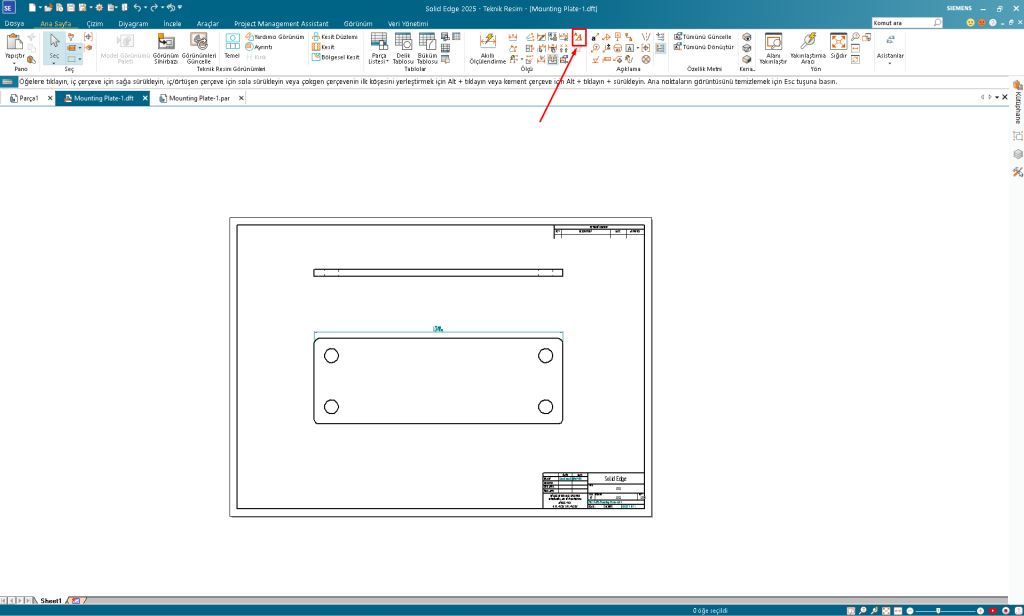Click the Kesit Düzlemi button
This screenshot has width=1024, height=616.
[x=335, y=36]
